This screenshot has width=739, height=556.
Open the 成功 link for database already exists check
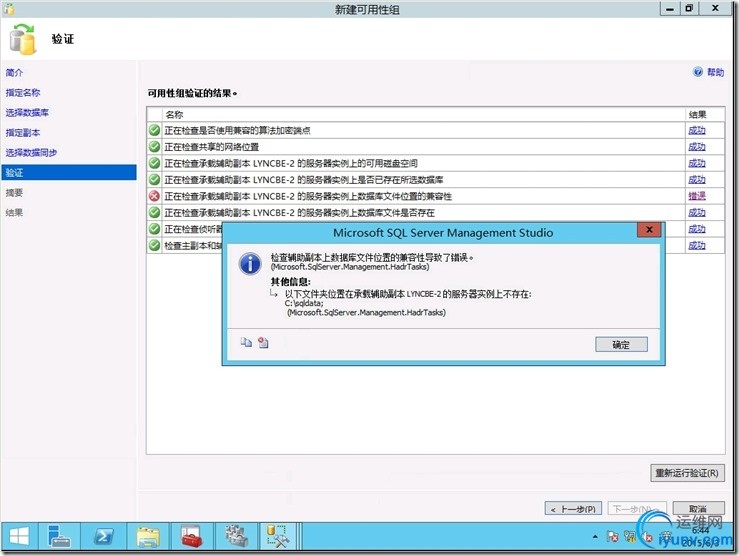[x=697, y=180]
